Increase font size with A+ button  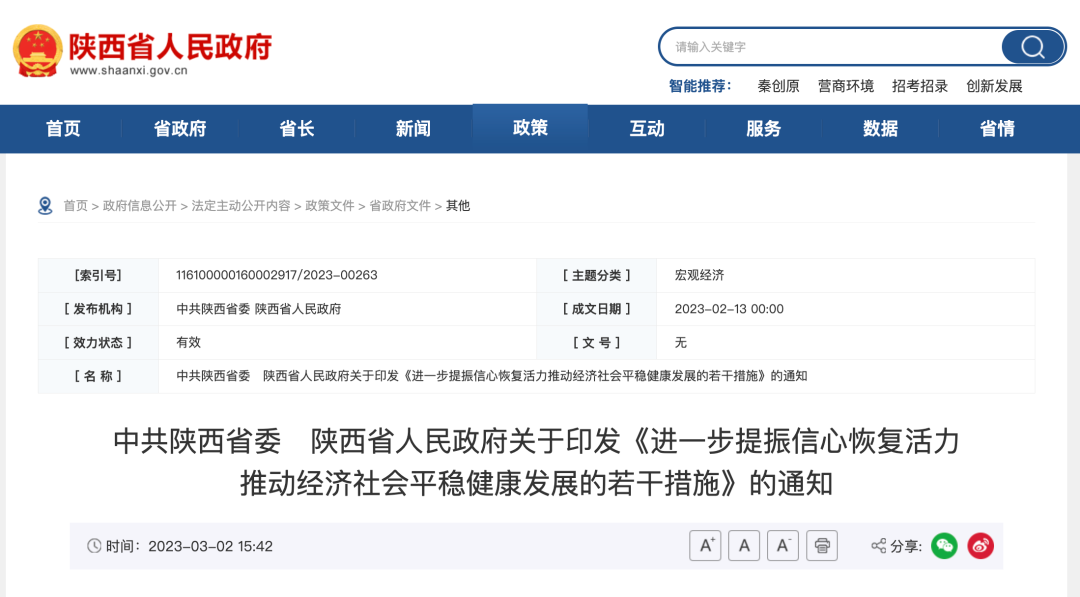(x=705, y=546)
